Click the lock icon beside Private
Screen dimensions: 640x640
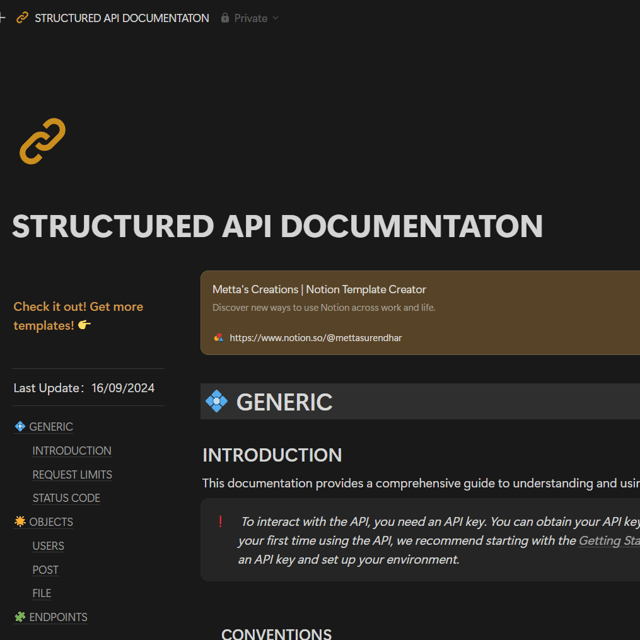pyautogui.click(x=225, y=18)
